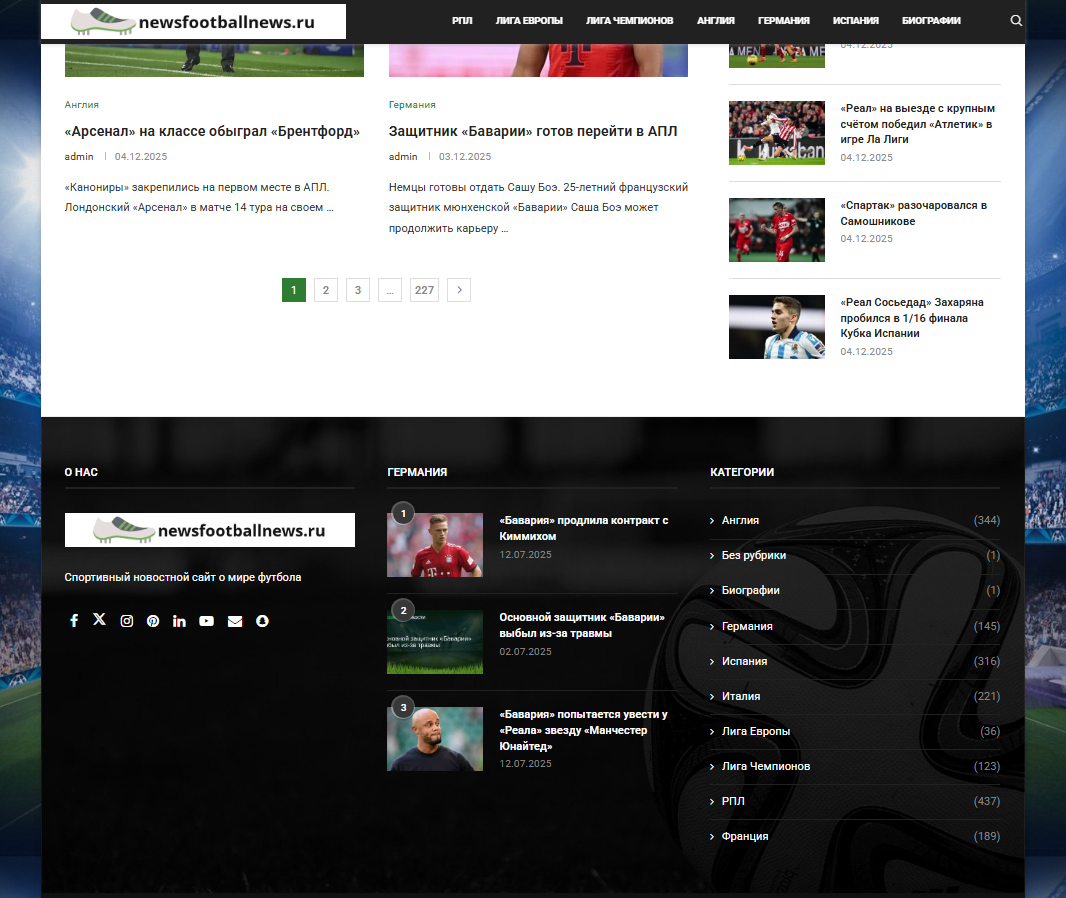
Task: Click the boot logo in the top header
Action: coord(193,22)
